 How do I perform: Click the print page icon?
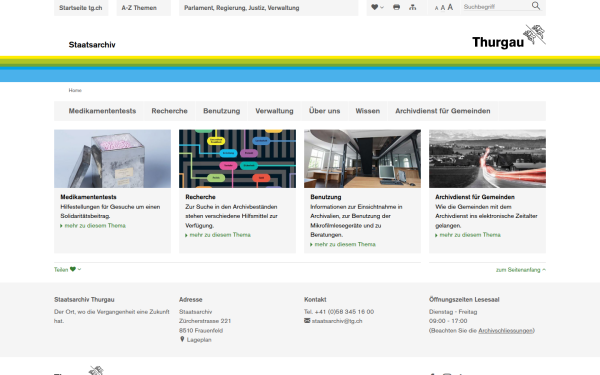(x=396, y=7)
